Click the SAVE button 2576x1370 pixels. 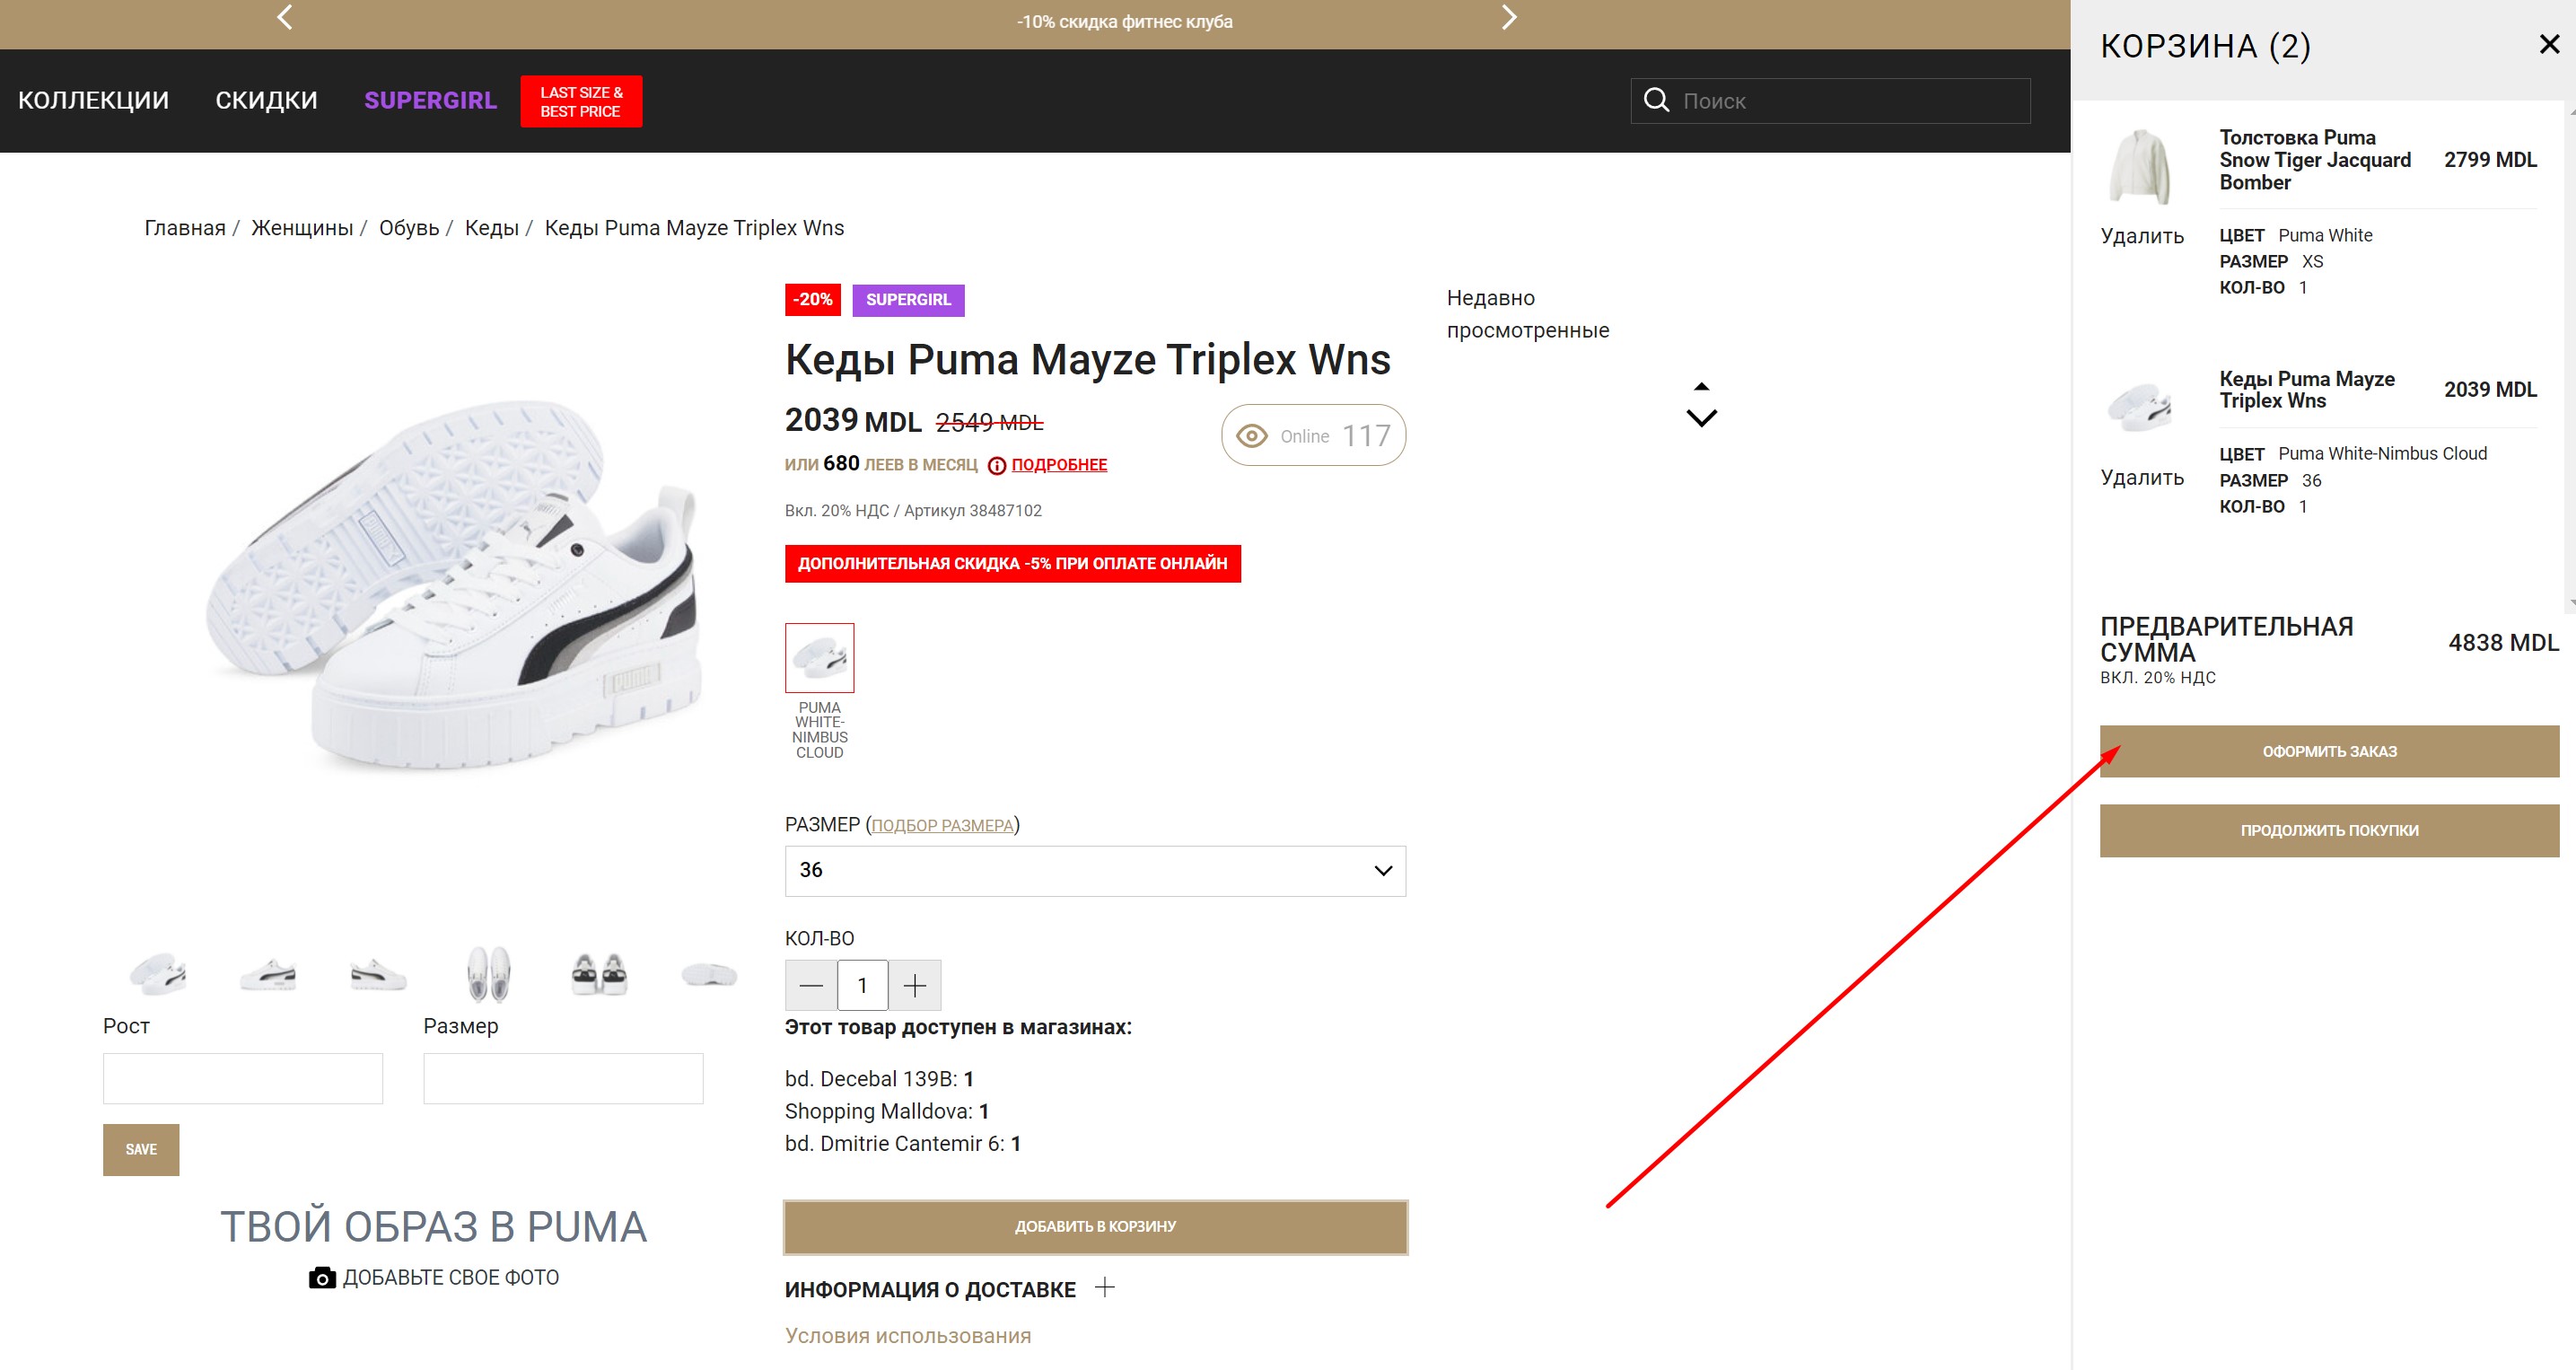[x=141, y=1150]
